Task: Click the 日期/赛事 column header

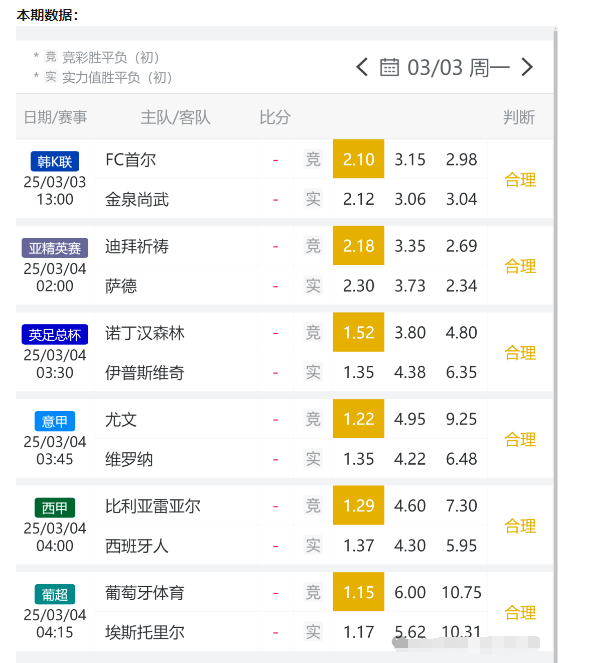Action: click(55, 117)
